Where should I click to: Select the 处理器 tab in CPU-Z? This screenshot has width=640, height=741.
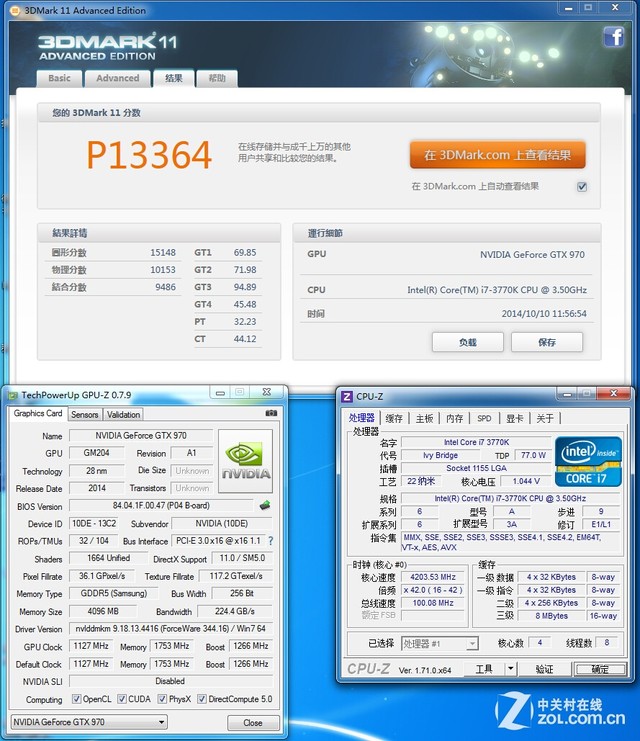tap(362, 418)
